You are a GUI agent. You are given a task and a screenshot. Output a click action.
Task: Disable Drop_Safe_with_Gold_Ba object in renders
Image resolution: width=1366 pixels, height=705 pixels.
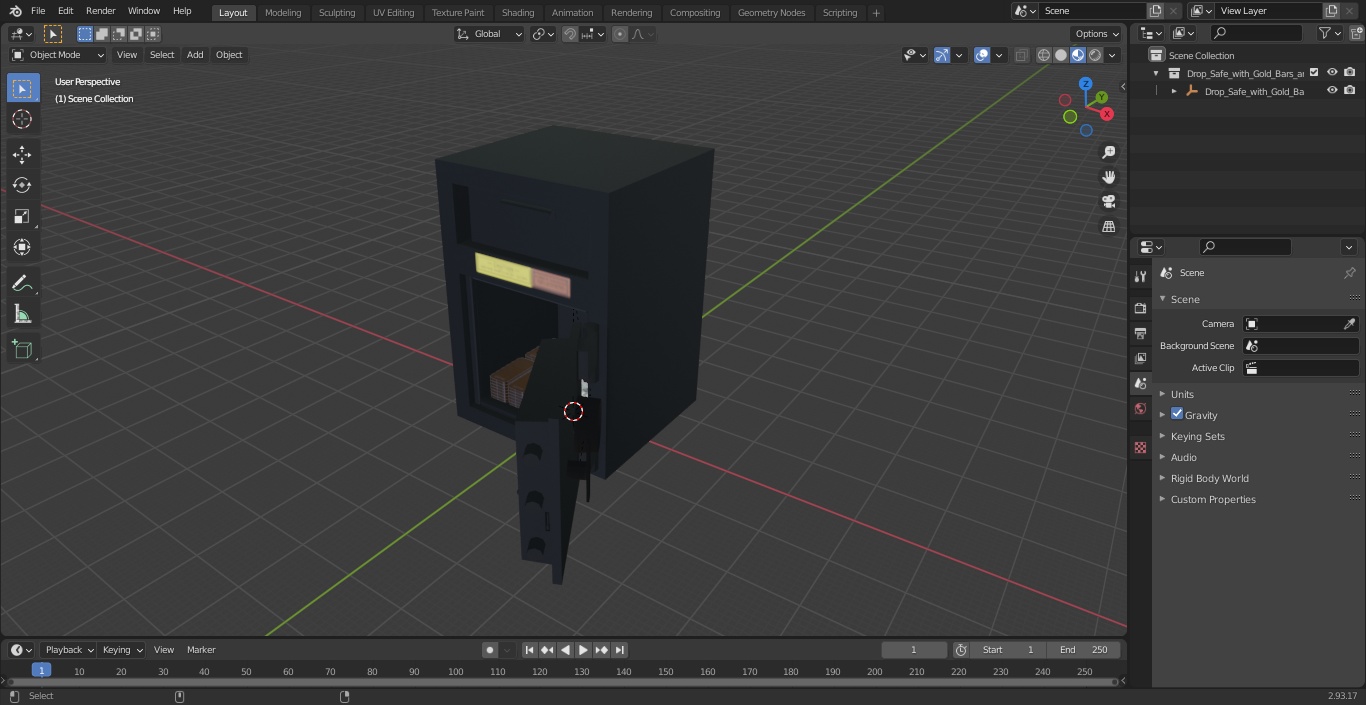(x=1350, y=91)
